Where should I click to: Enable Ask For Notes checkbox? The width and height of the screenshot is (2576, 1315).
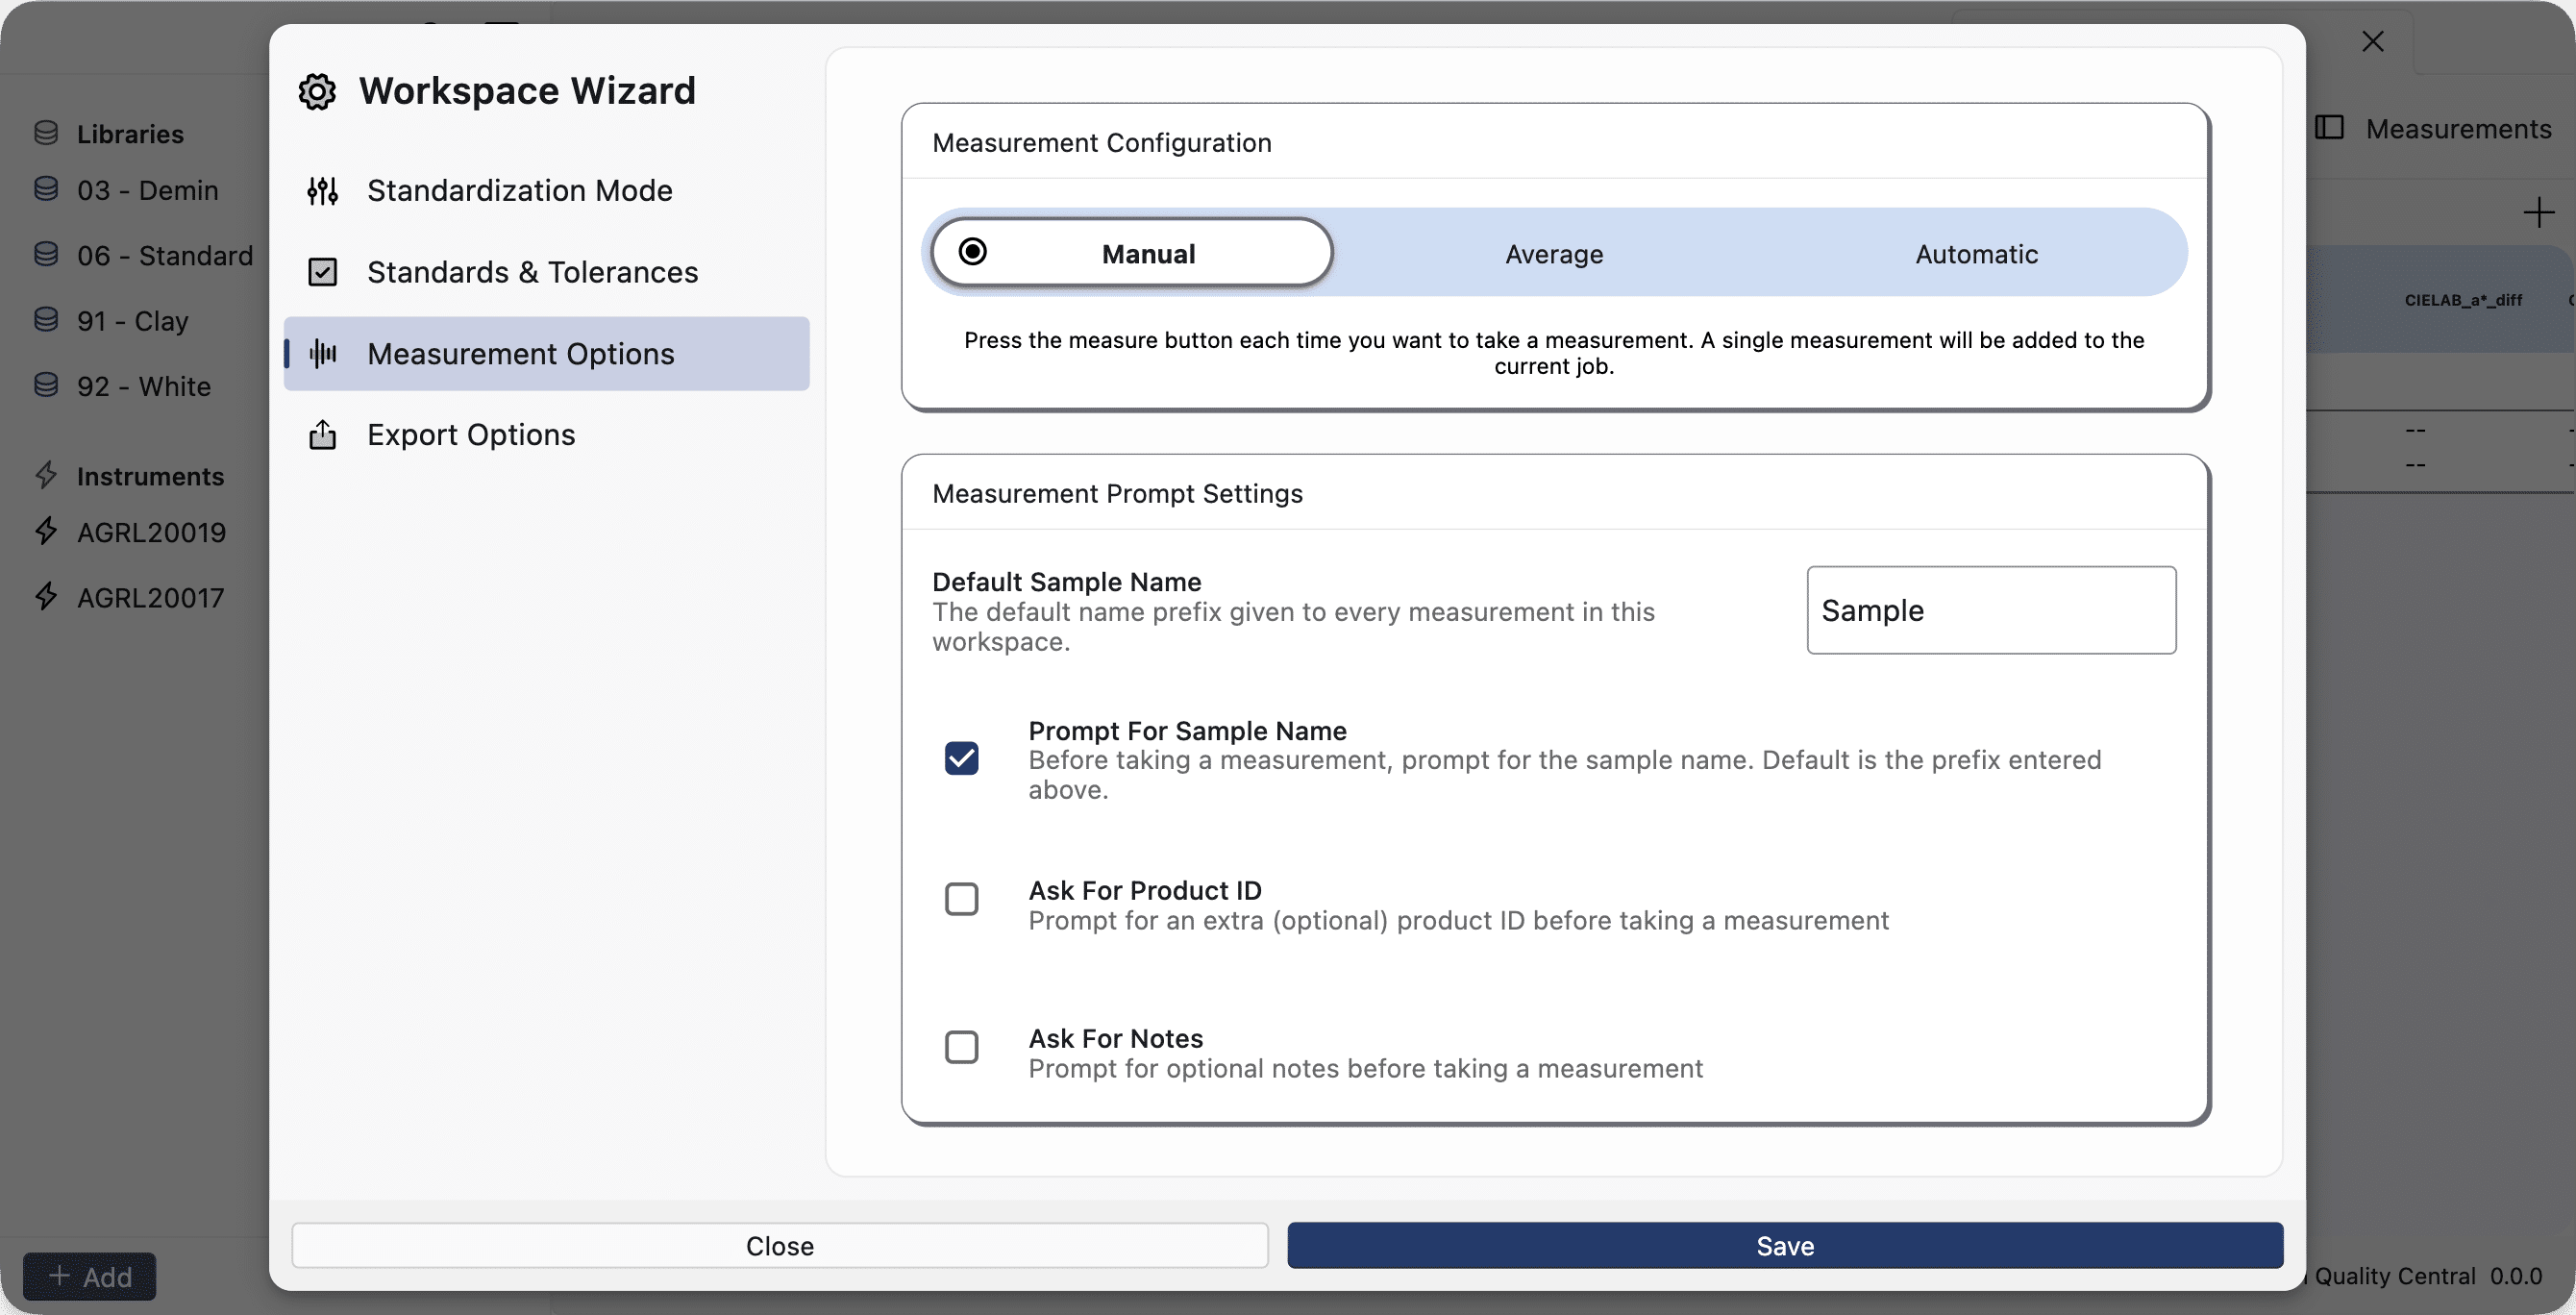tap(961, 1047)
